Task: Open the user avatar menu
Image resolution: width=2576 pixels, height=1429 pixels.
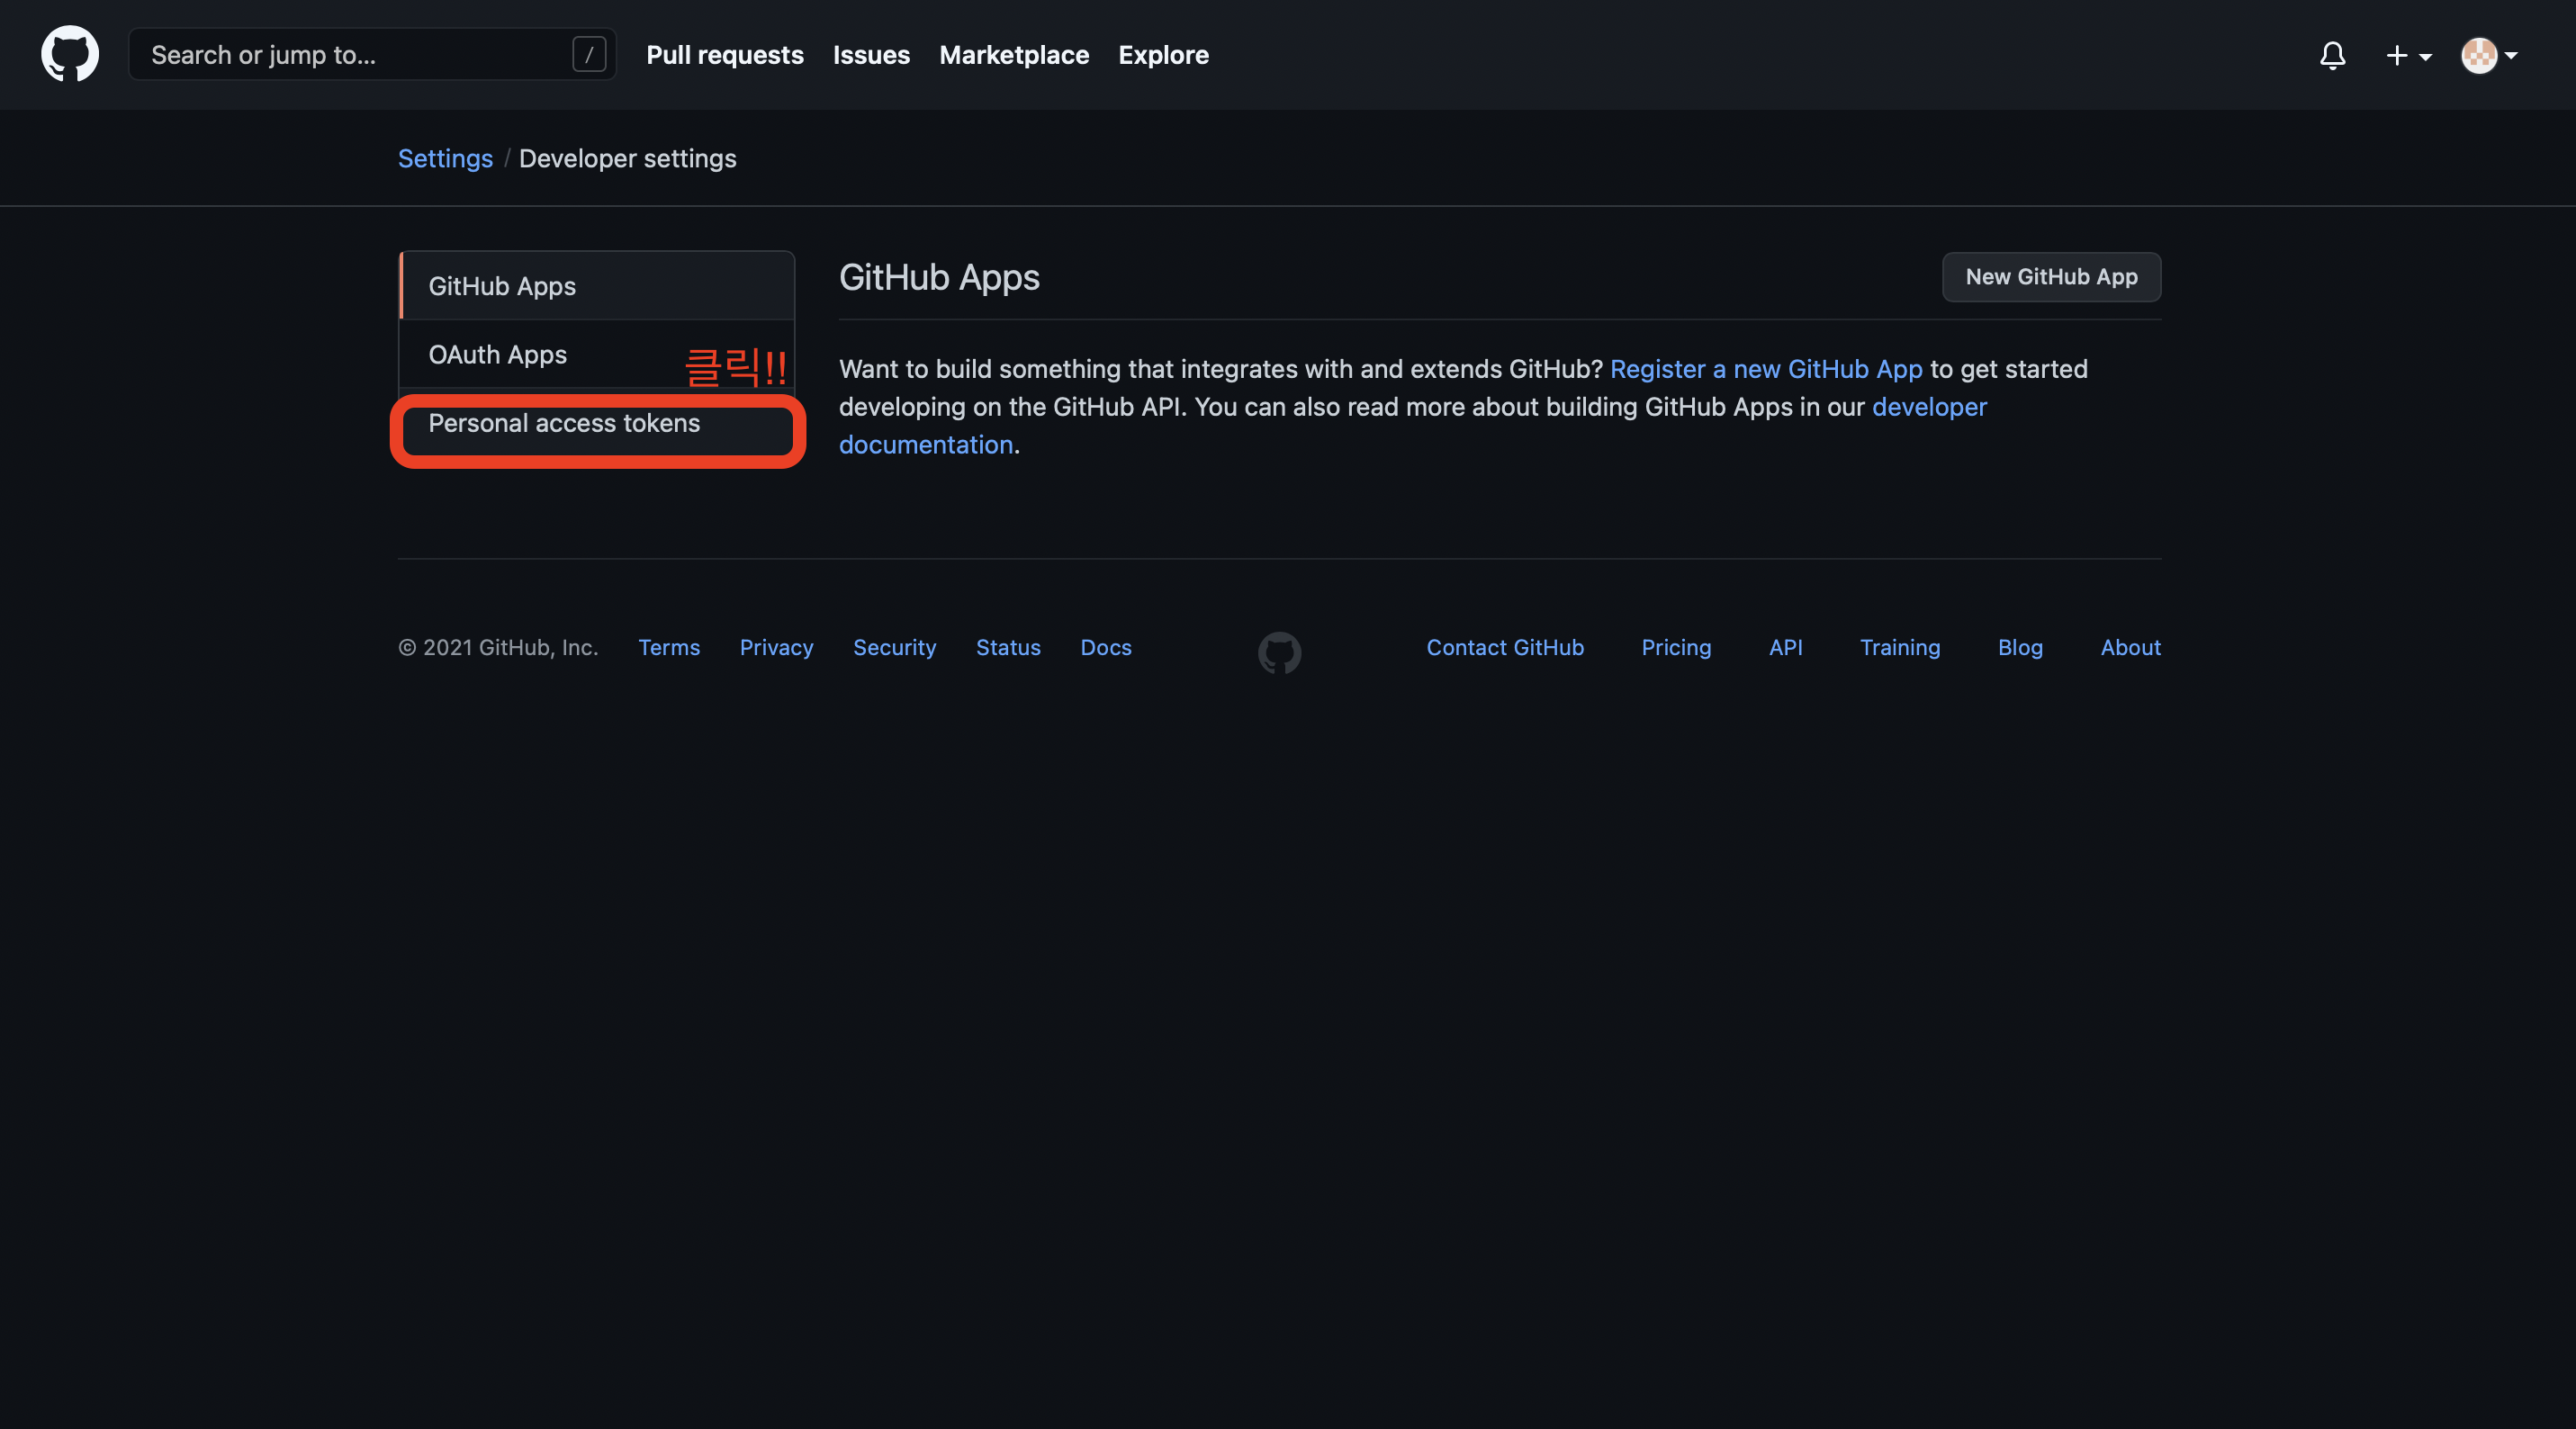Action: (2489, 56)
